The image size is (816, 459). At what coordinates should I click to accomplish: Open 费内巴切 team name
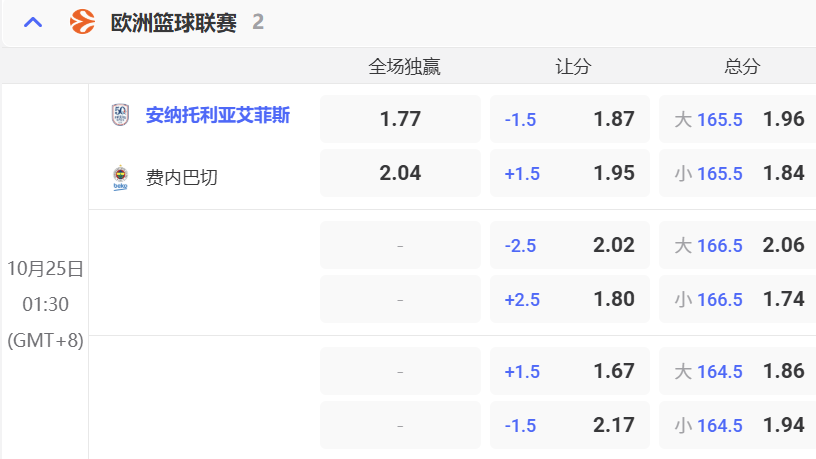pos(181,178)
